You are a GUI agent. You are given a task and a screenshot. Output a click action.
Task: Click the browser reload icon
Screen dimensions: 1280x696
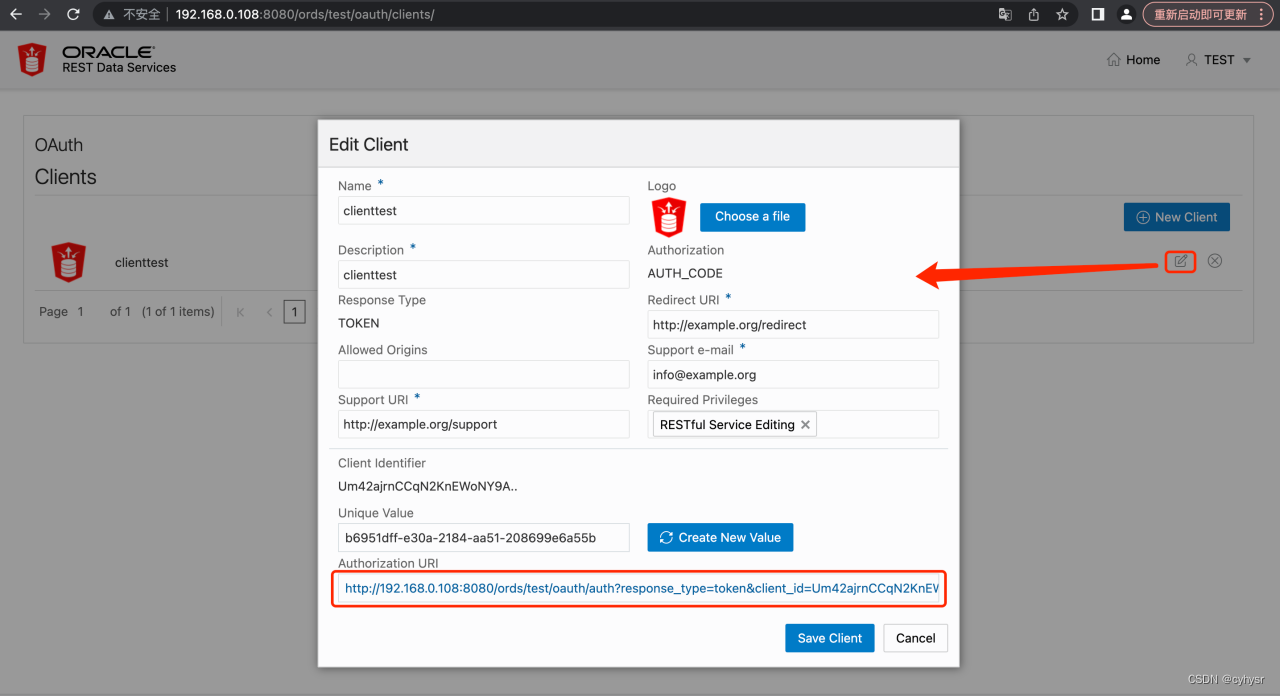70,15
